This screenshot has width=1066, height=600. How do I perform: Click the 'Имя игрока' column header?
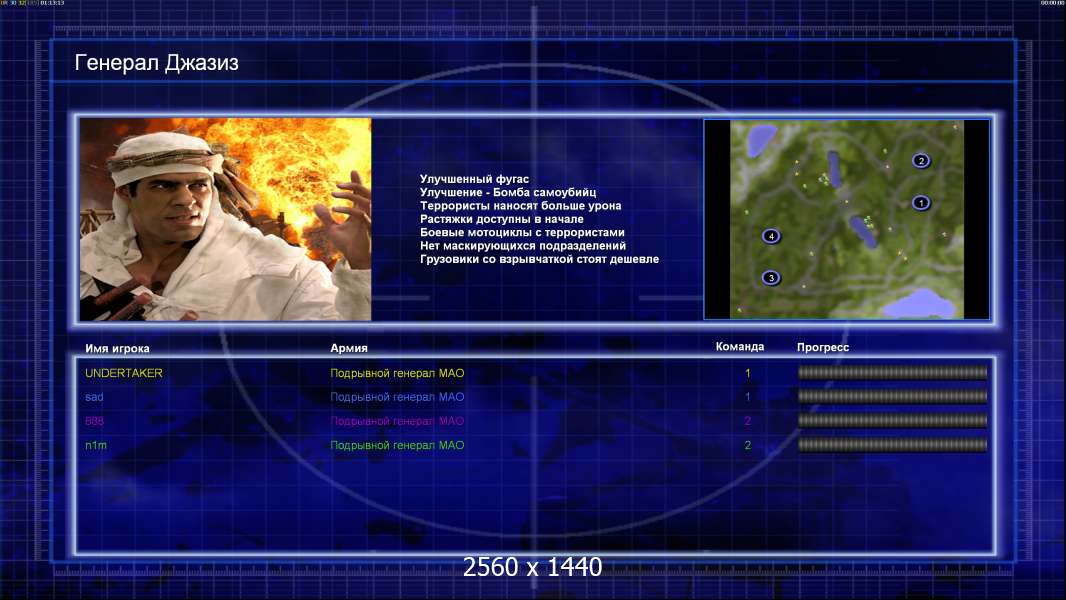[x=117, y=348]
